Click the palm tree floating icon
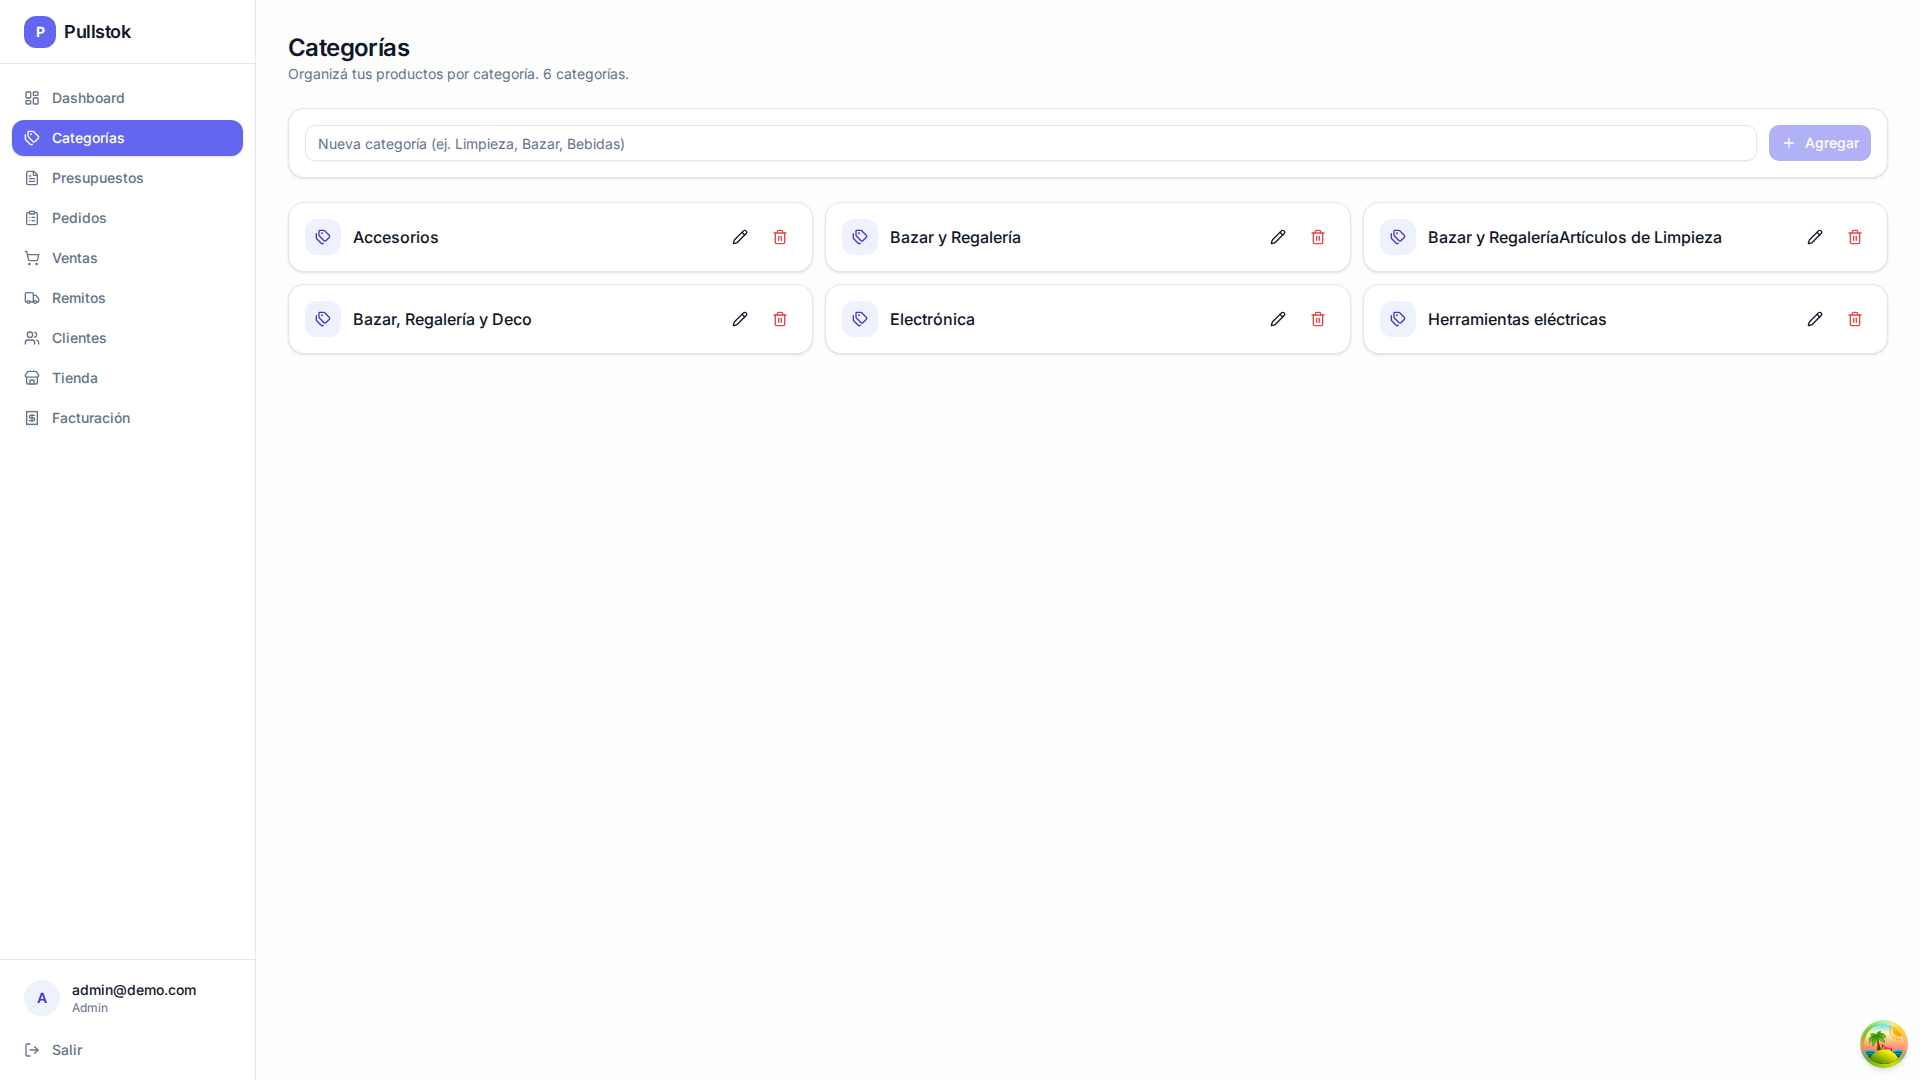1920x1080 pixels. point(1883,1043)
